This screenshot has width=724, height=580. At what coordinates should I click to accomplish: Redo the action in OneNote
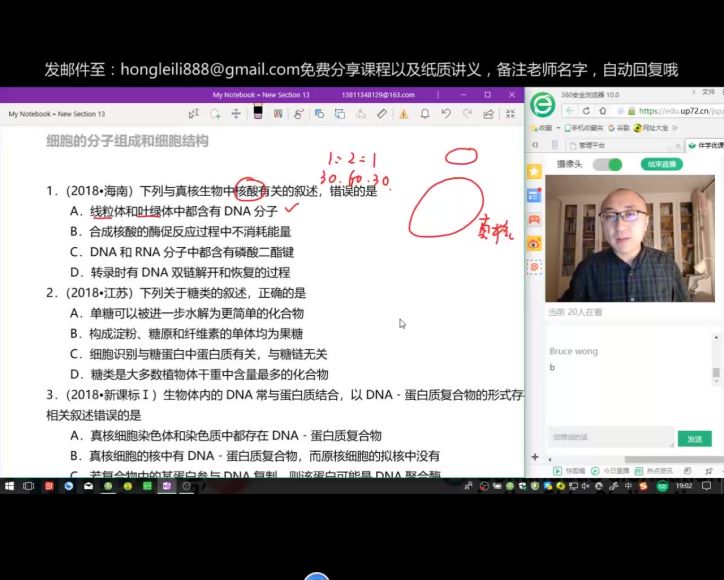(x=467, y=114)
